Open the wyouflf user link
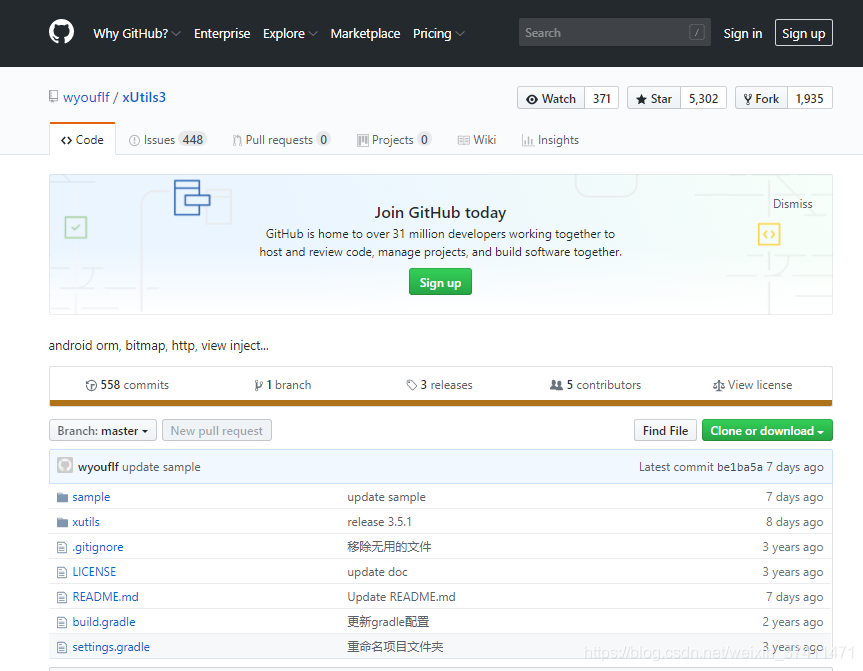The height and width of the screenshot is (671, 863). tap(86, 97)
